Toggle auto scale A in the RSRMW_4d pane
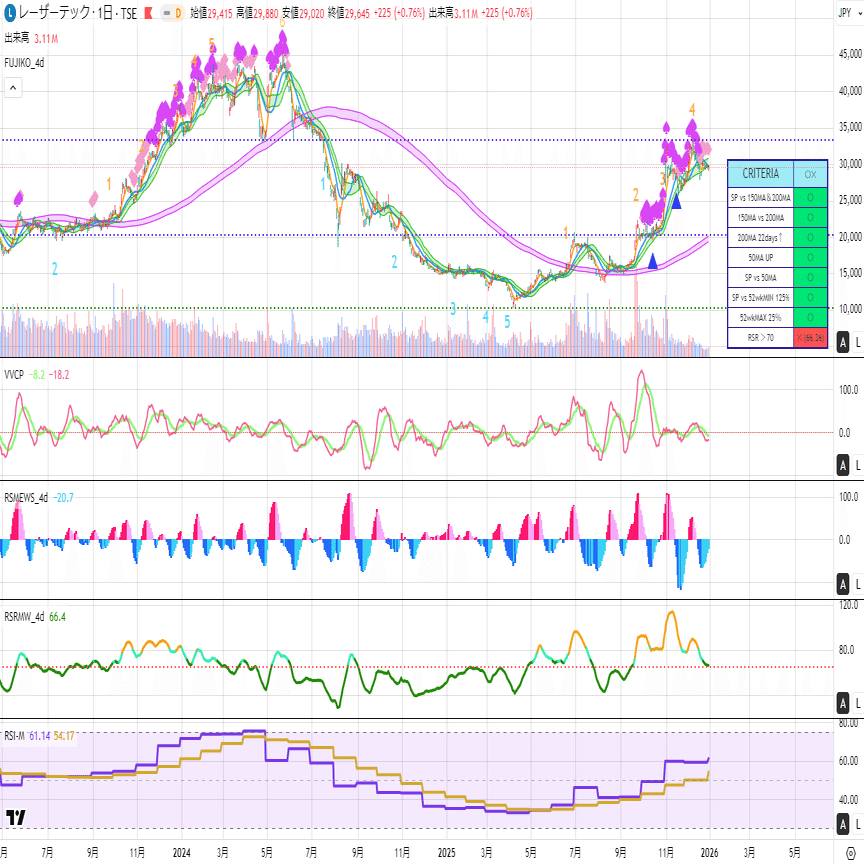 pos(843,703)
